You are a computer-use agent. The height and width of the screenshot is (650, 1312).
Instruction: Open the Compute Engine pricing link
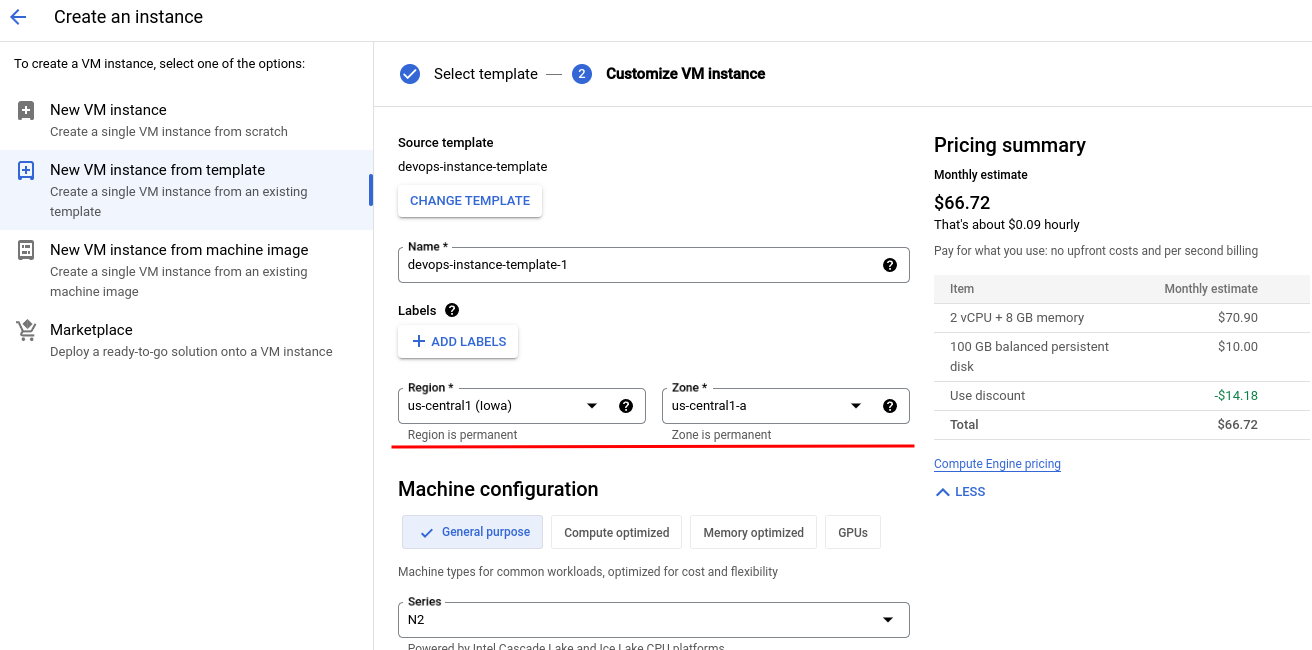tap(997, 464)
